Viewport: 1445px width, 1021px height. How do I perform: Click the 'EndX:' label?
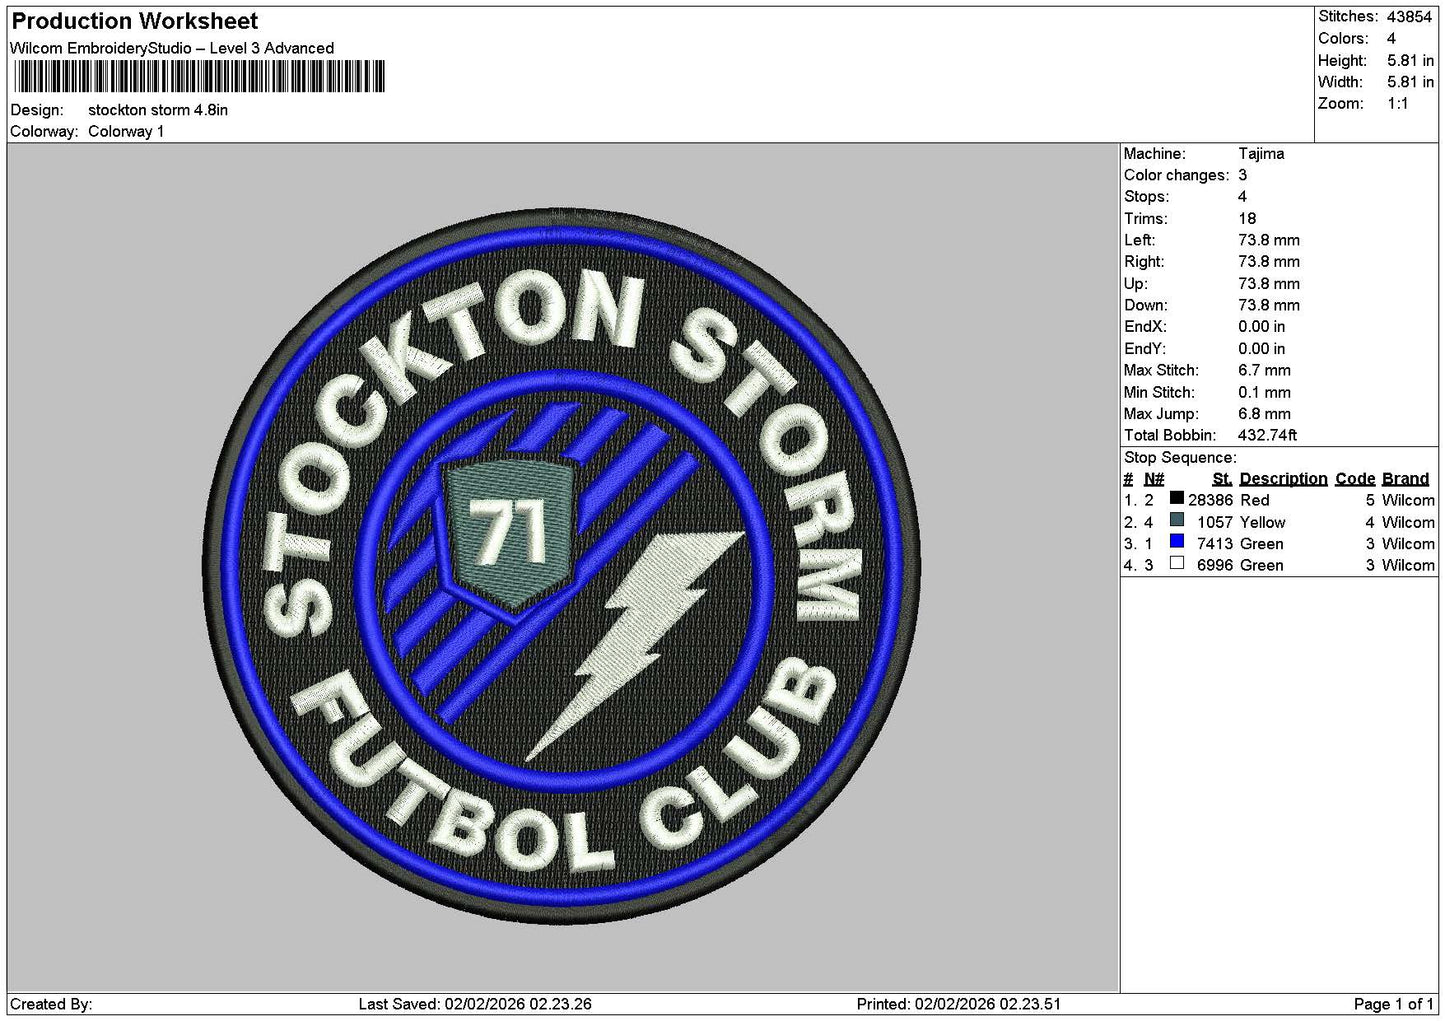(1145, 327)
